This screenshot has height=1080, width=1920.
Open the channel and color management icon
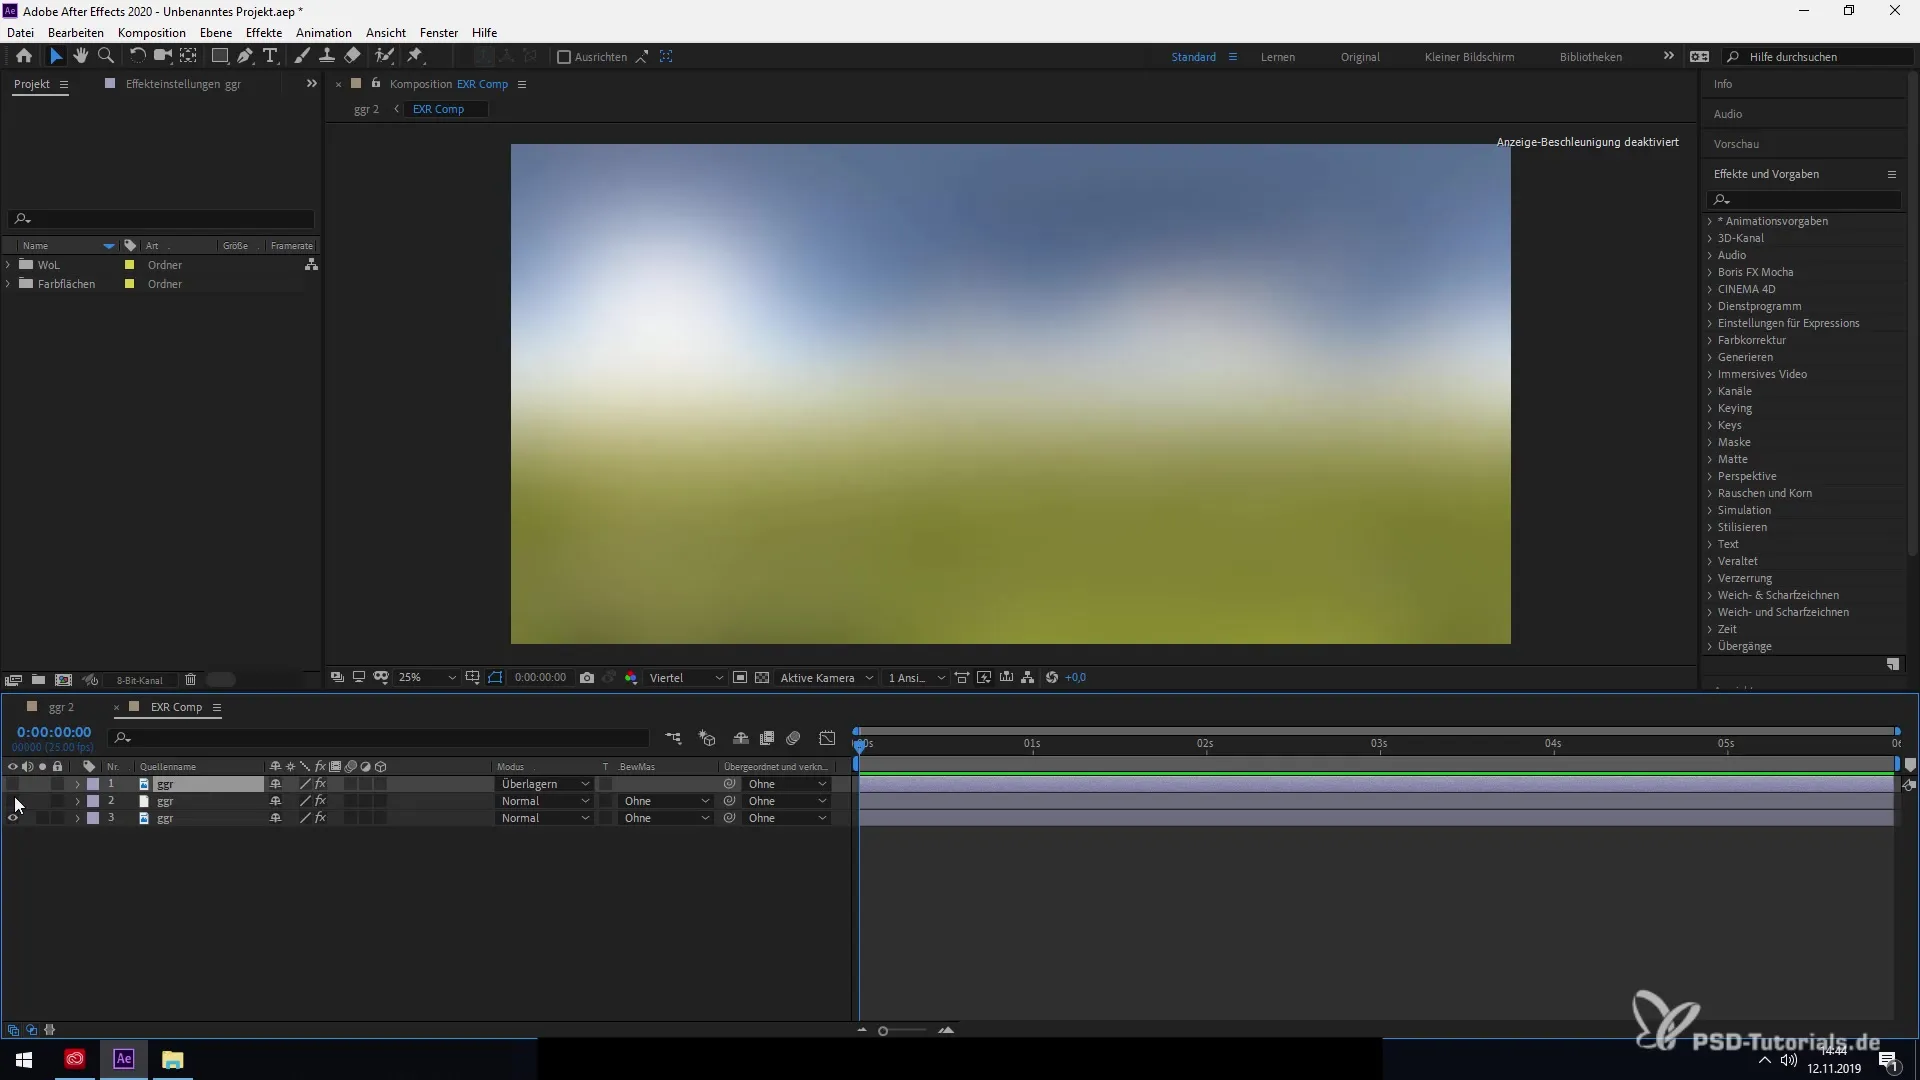[631, 677]
